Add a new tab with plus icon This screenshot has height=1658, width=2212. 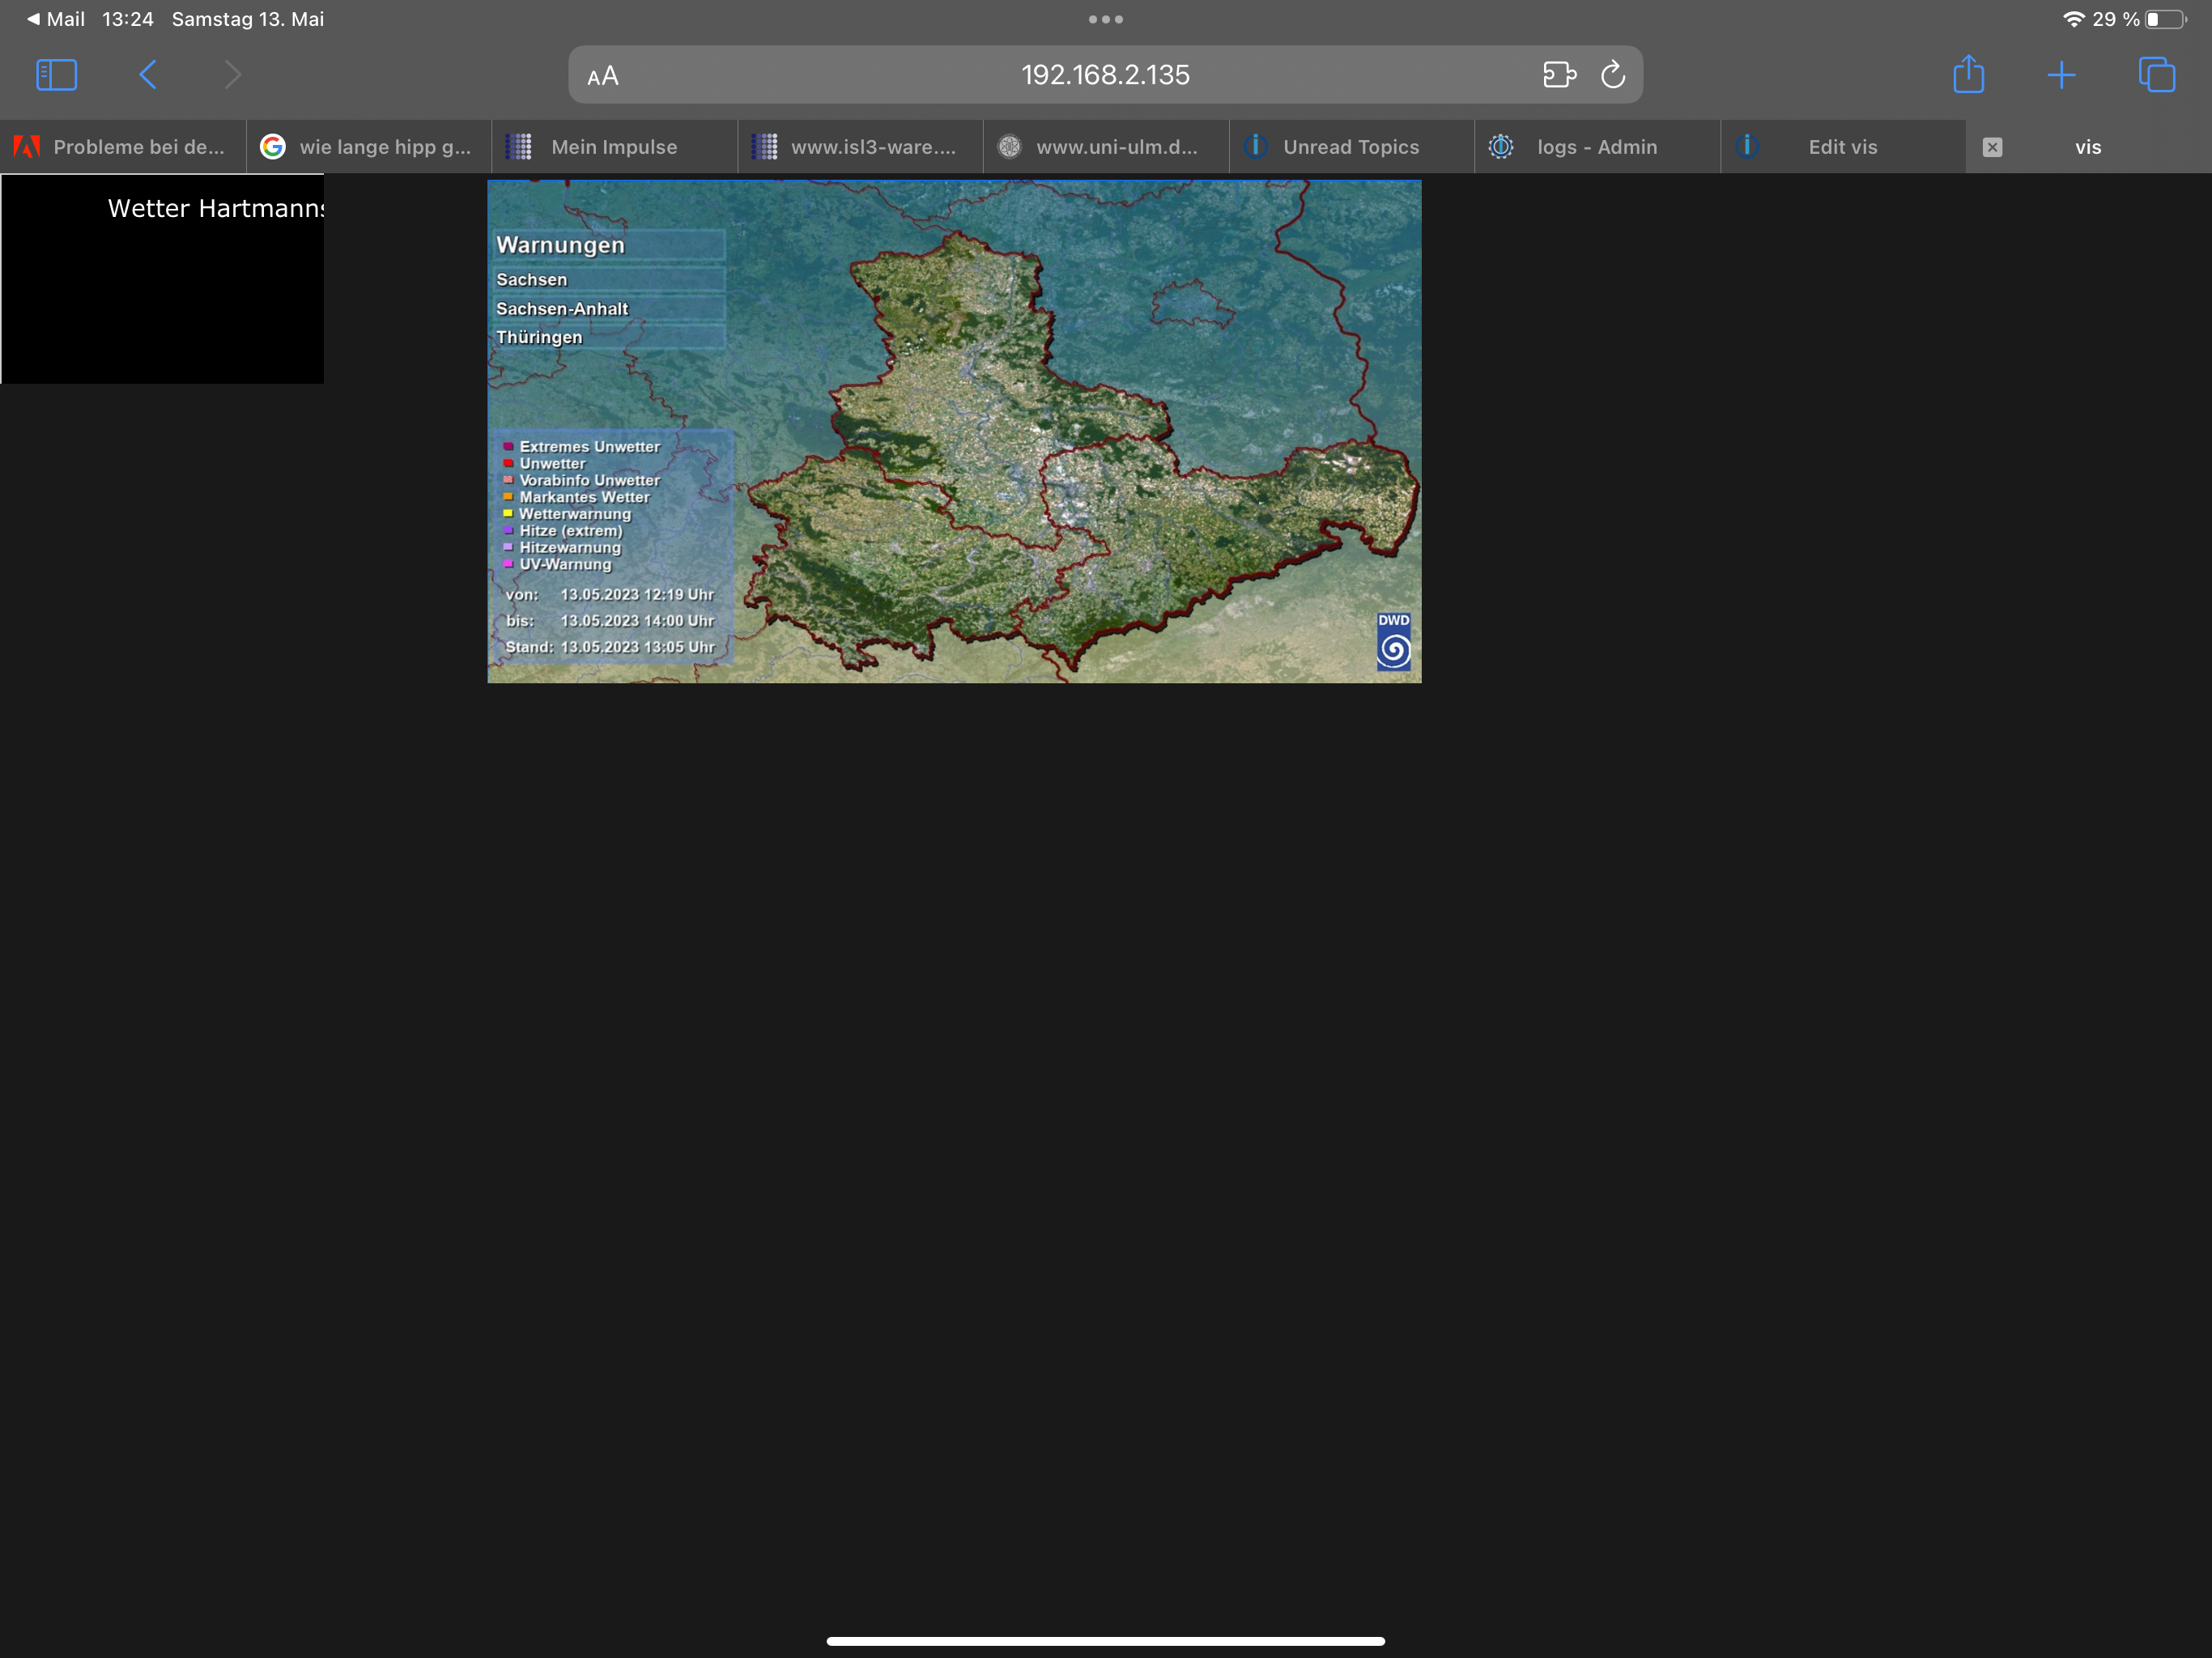[x=2061, y=75]
